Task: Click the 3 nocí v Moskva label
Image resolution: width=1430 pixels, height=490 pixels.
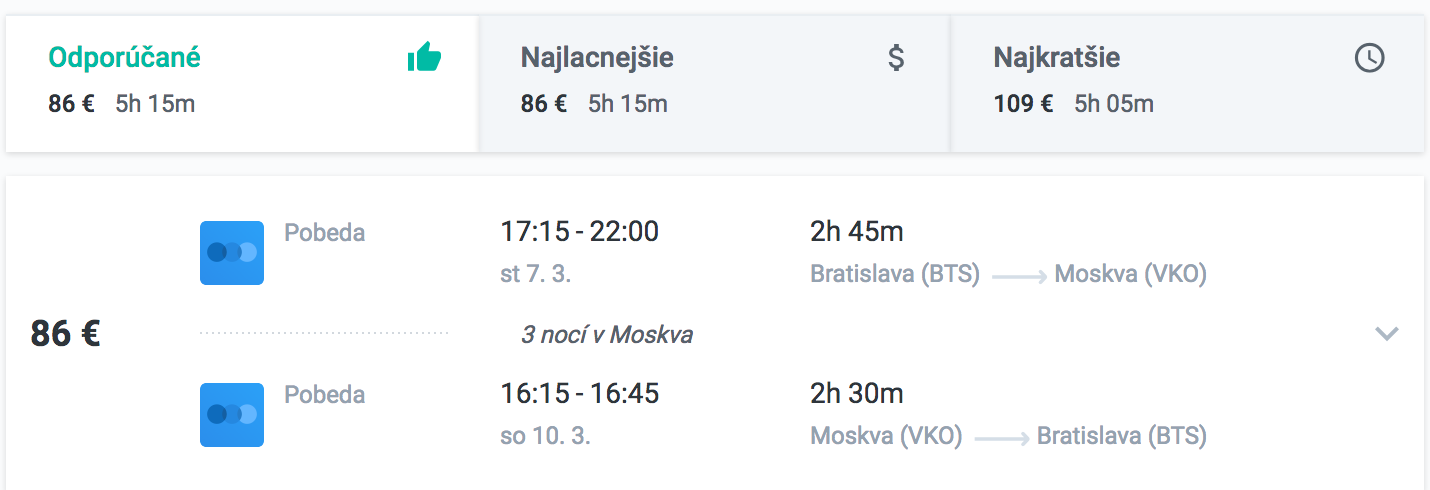Action: 607,334
